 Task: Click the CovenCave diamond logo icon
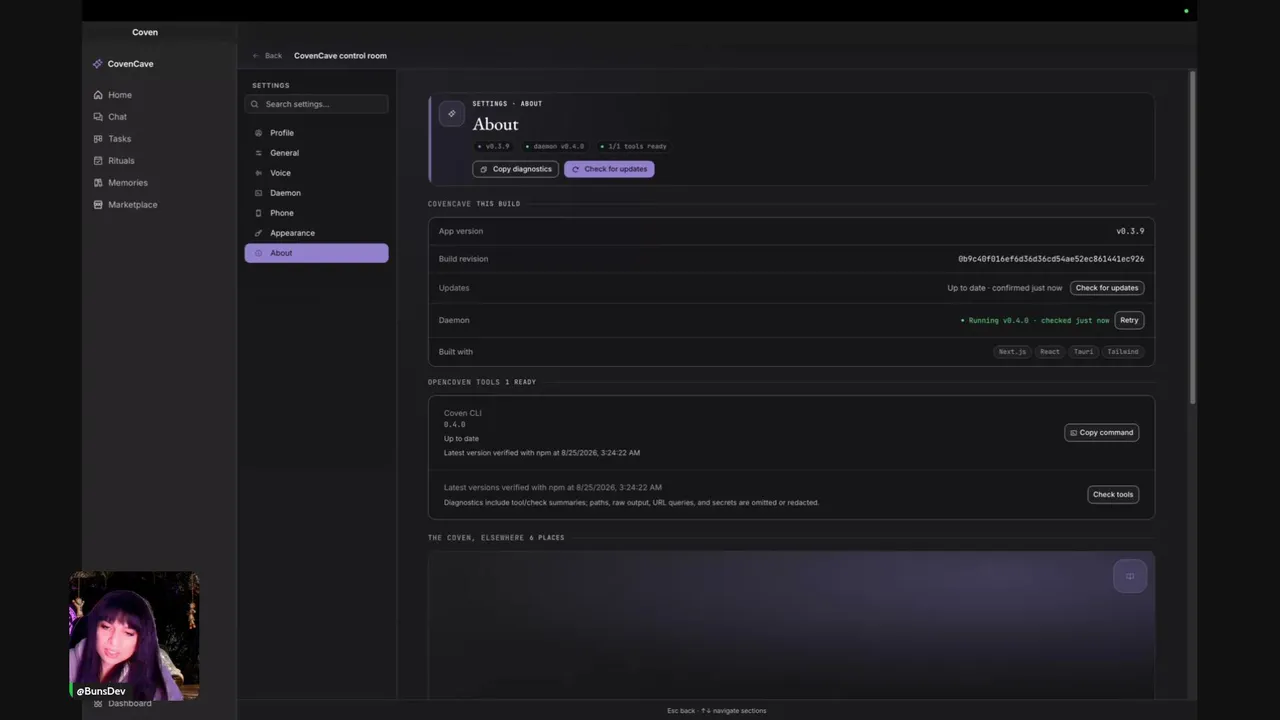tap(97, 64)
